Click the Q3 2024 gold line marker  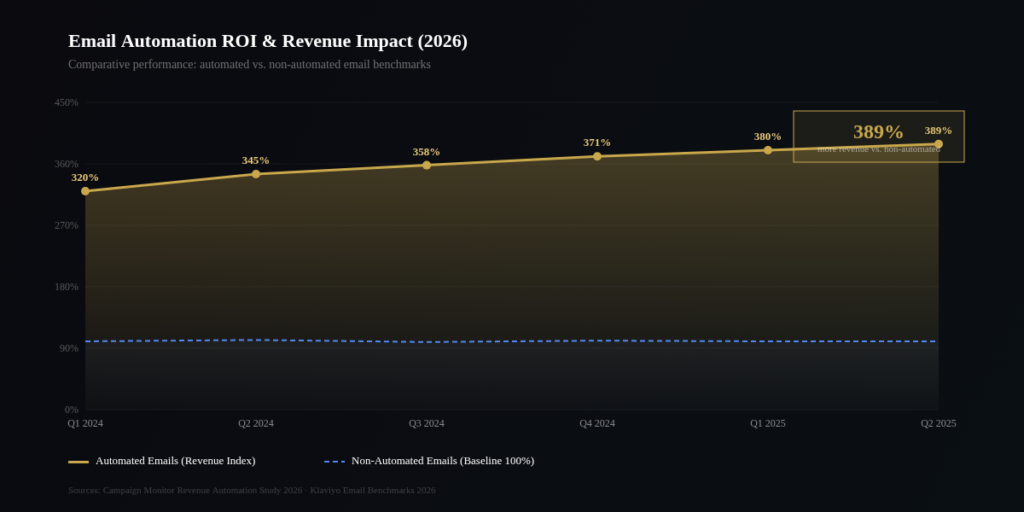click(x=426, y=165)
